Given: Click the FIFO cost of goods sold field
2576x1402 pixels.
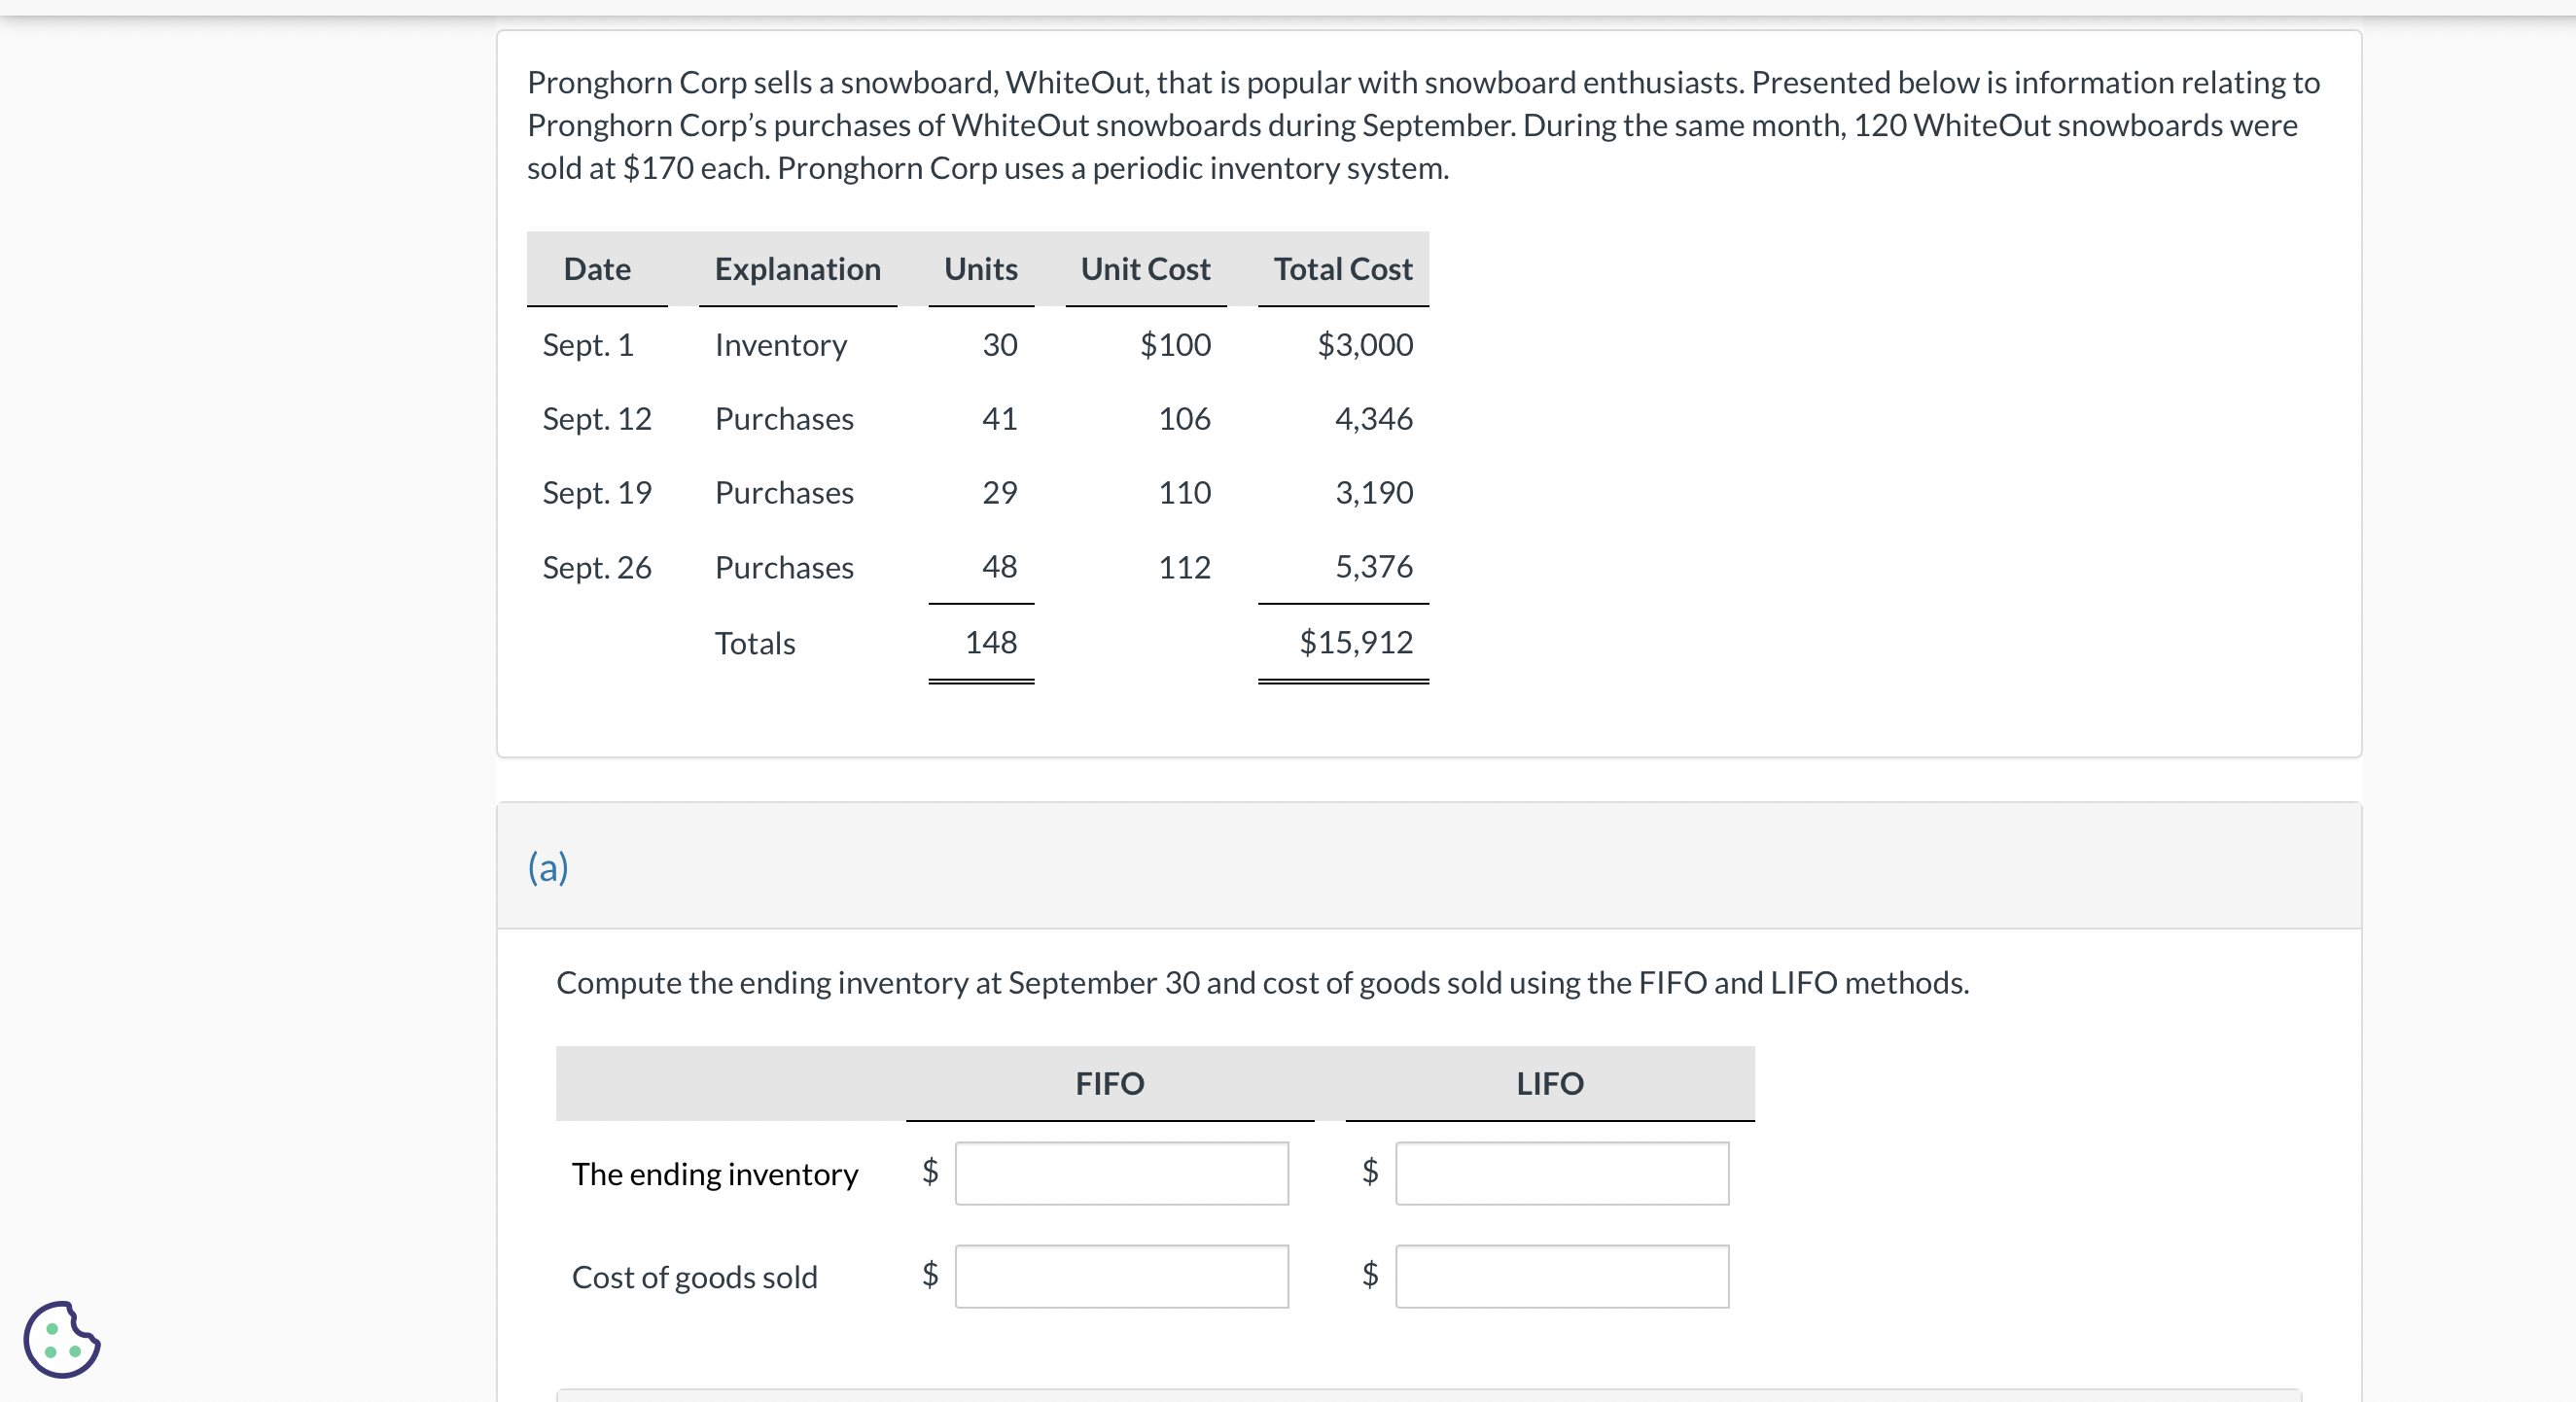Looking at the screenshot, I should (x=1121, y=1276).
